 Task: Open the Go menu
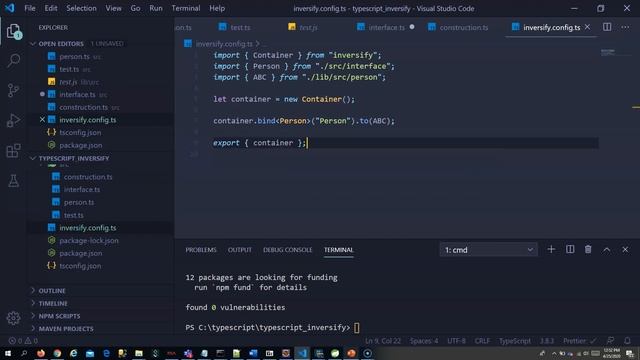point(136,8)
